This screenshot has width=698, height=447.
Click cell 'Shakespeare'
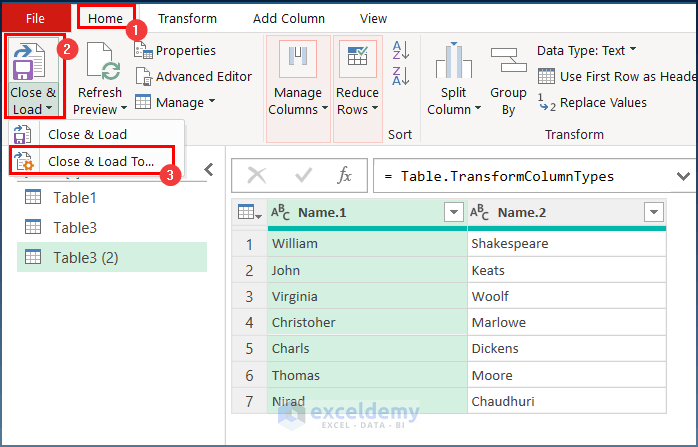[x=567, y=244]
